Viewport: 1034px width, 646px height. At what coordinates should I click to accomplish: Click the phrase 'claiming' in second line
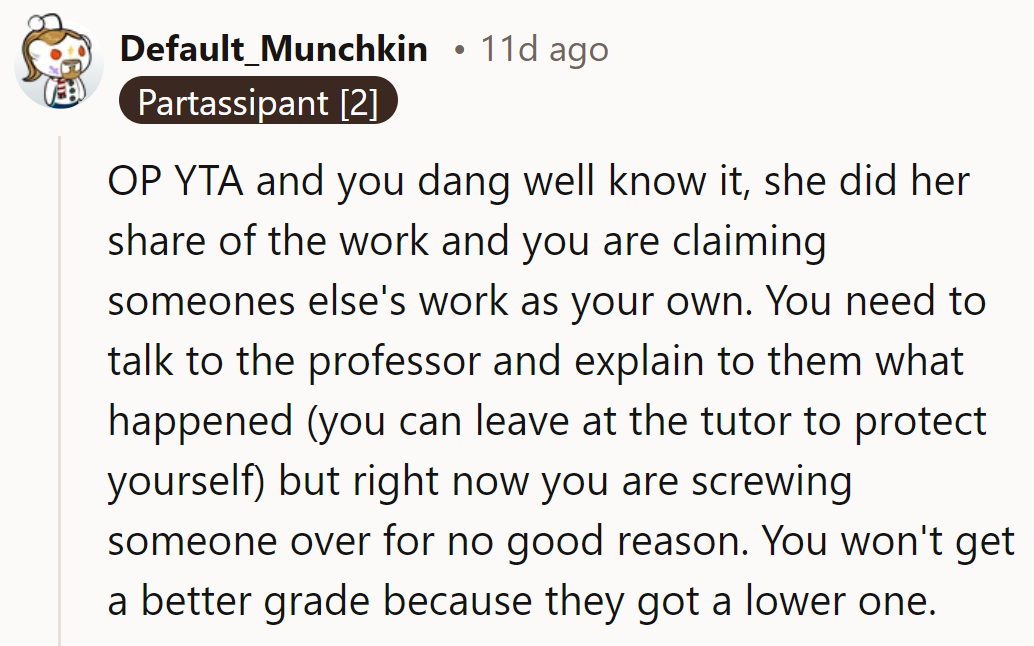pyautogui.click(x=749, y=242)
